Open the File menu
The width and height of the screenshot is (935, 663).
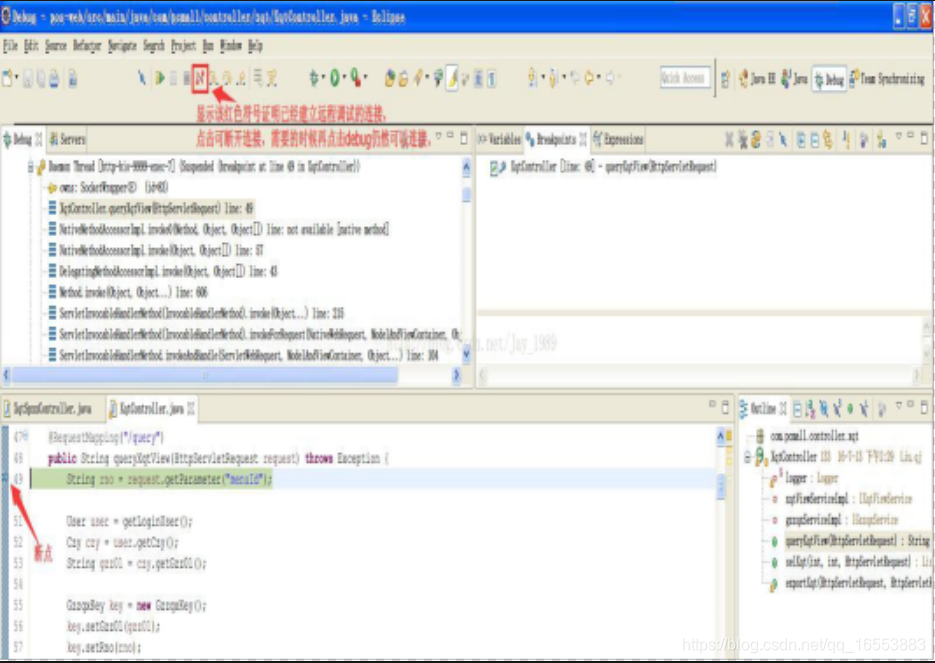tap(10, 46)
